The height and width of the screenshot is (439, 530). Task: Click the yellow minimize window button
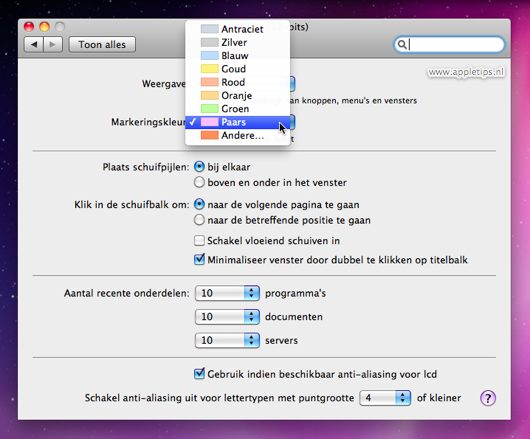click(x=45, y=27)
